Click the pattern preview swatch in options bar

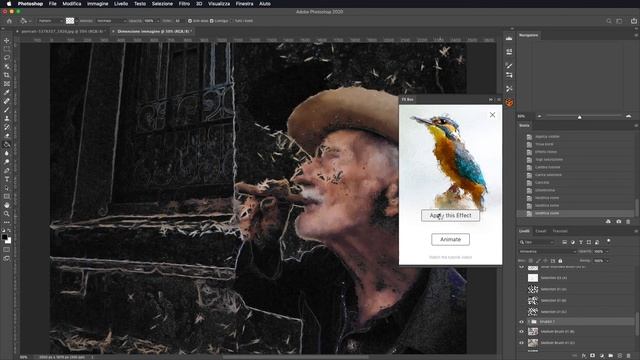click(70, 21)
